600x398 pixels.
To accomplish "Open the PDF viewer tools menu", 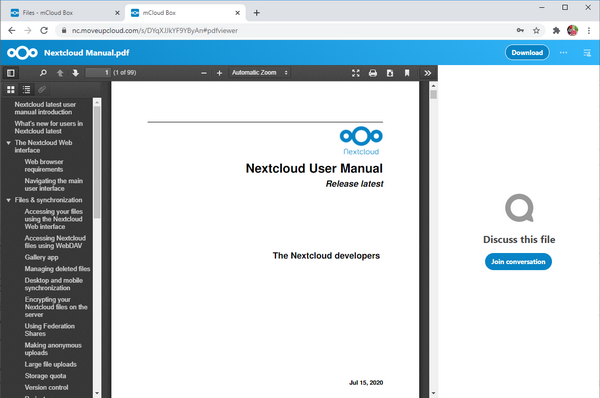I will pyautogui.click(x=427, y=73).
